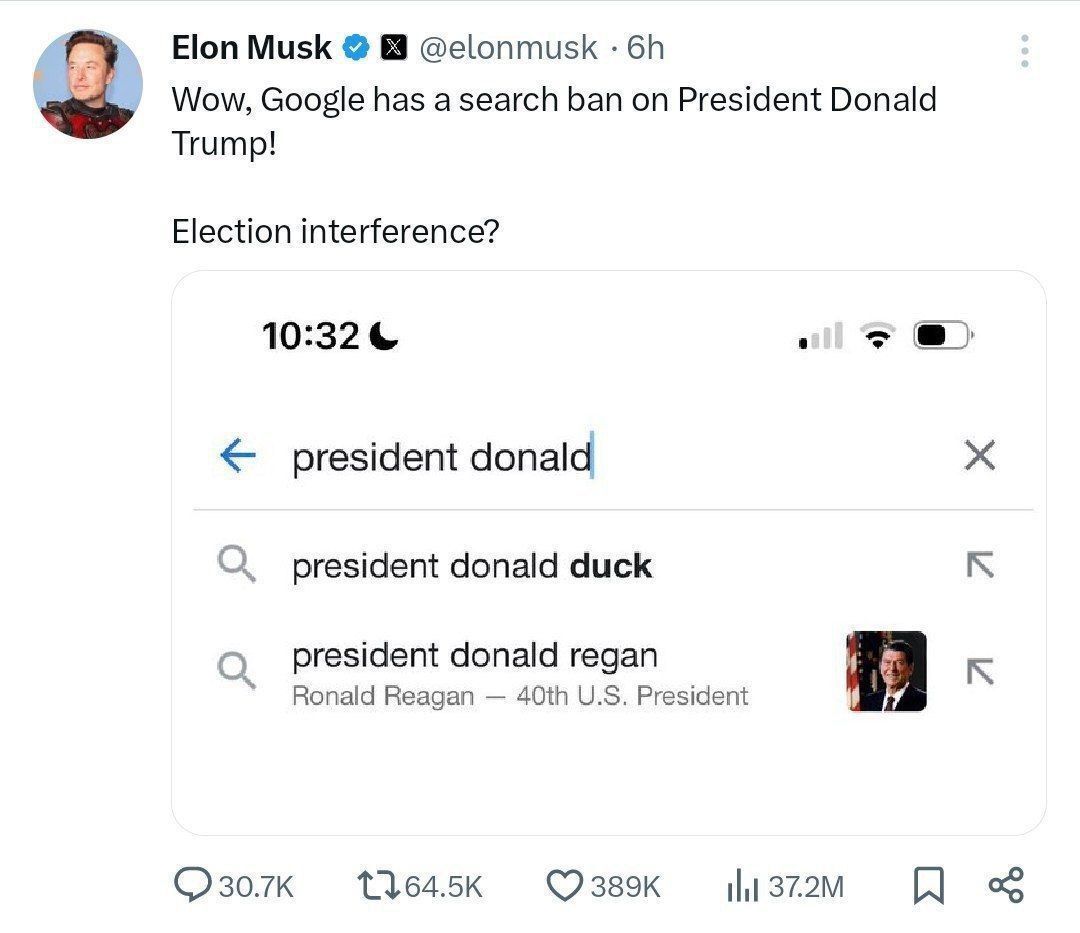Click the 6h timestamp
The image size is (1080, 933).
(x=645, y=47)
